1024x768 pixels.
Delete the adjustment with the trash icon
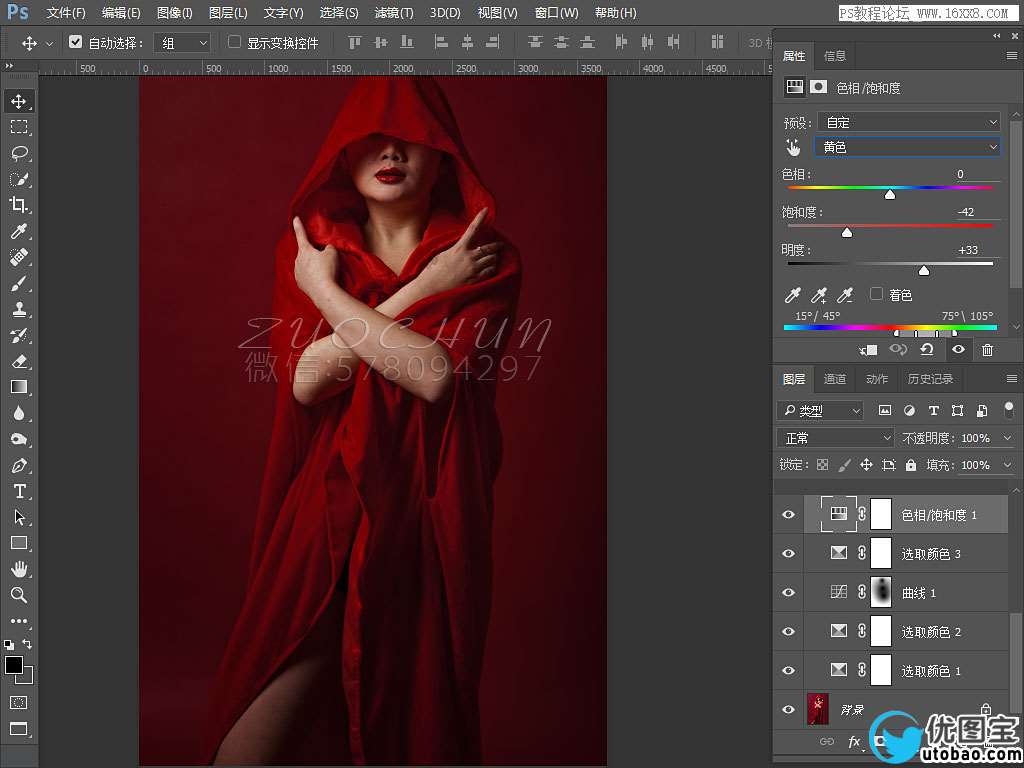987,350
